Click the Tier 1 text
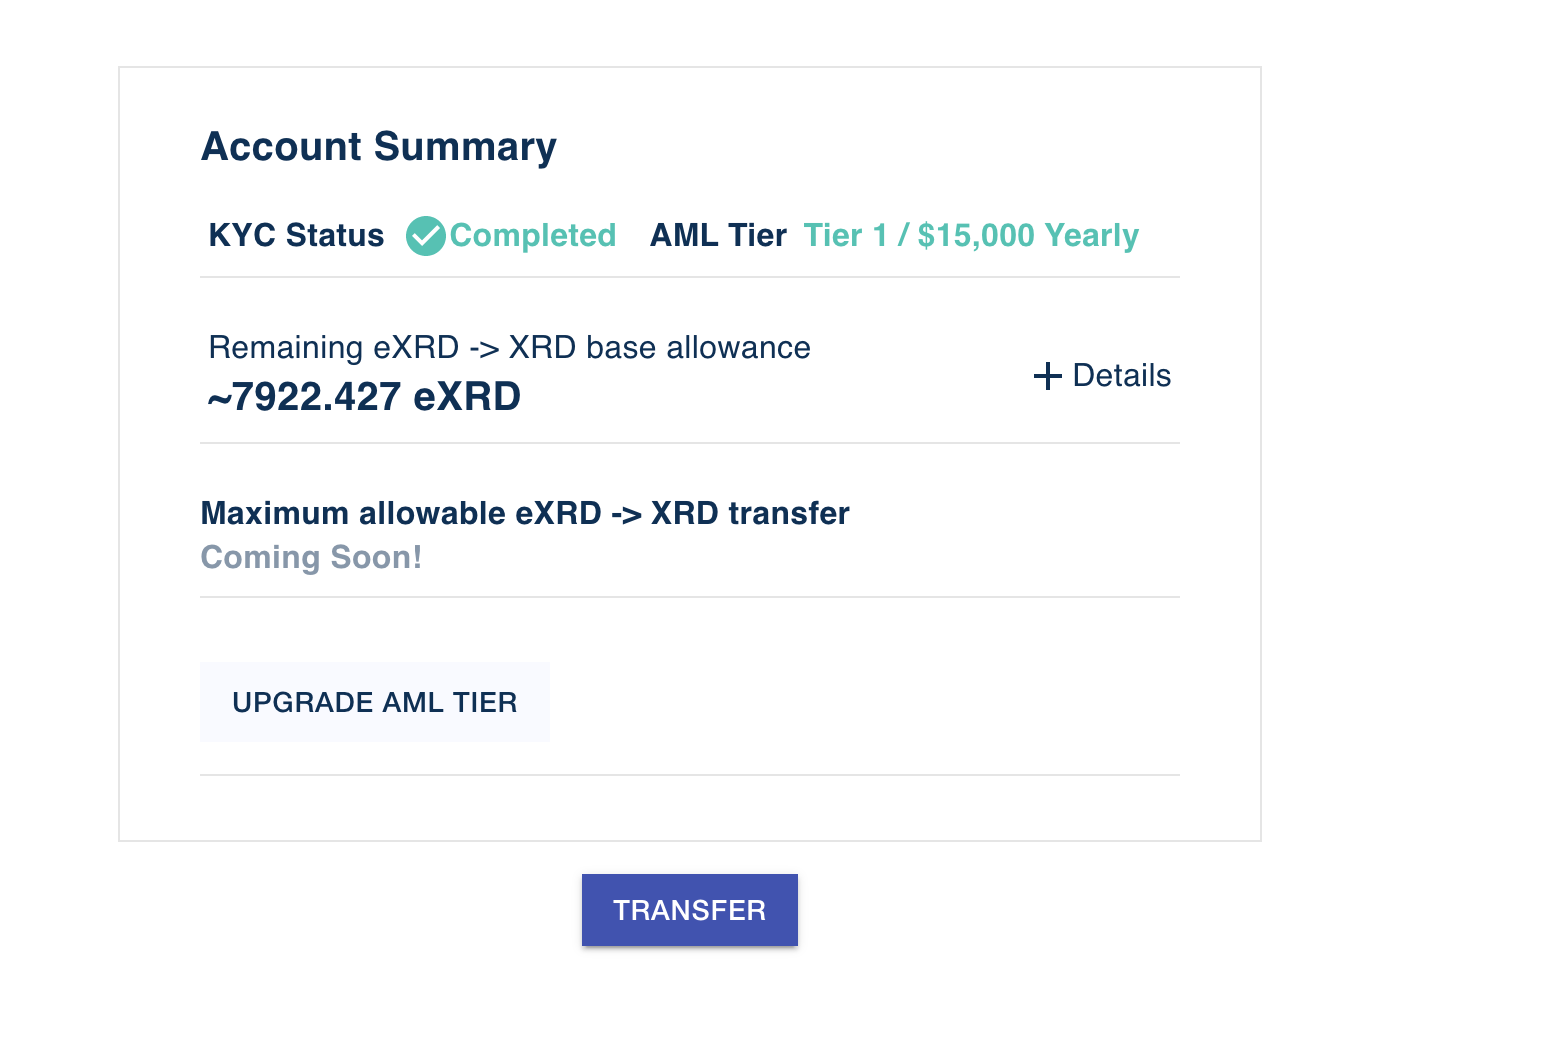The width and height of the screenshot is (1550, 1060). pos(846,235)
